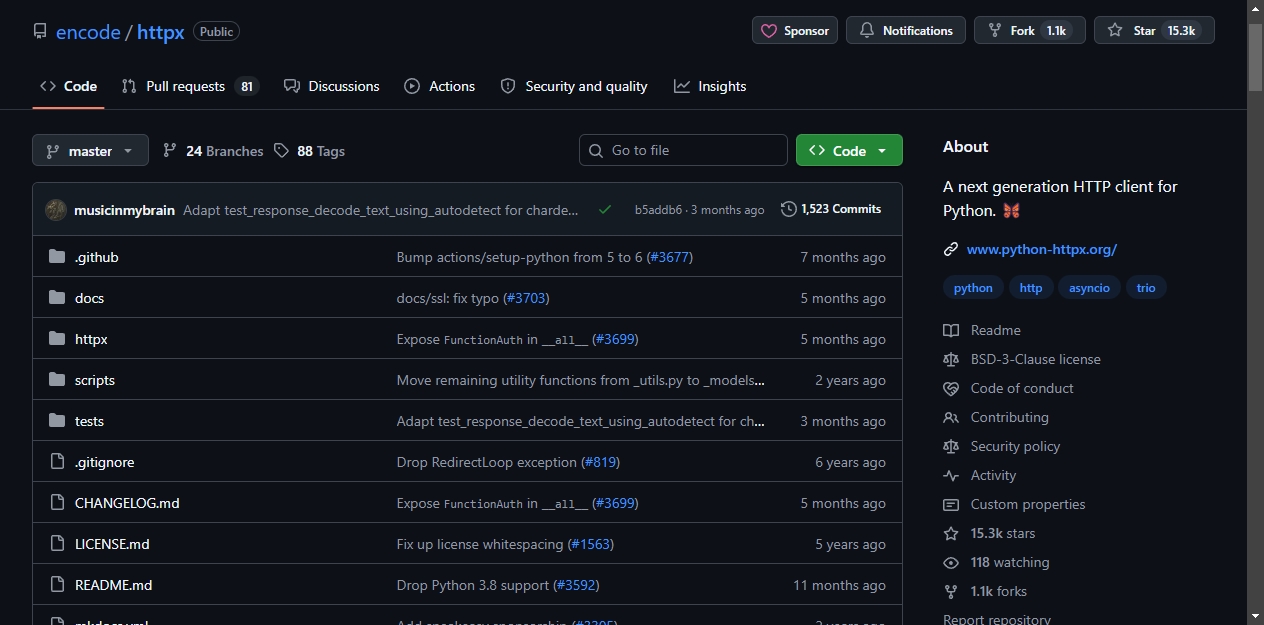Click the trio topic tag

coord(1146,288)
